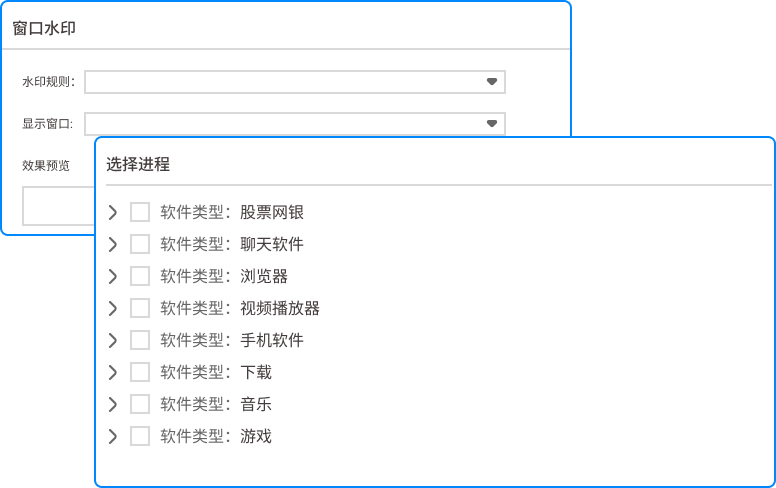Tick the 下载 checkbox
The image size is (776, 488).
click(140, 372)
